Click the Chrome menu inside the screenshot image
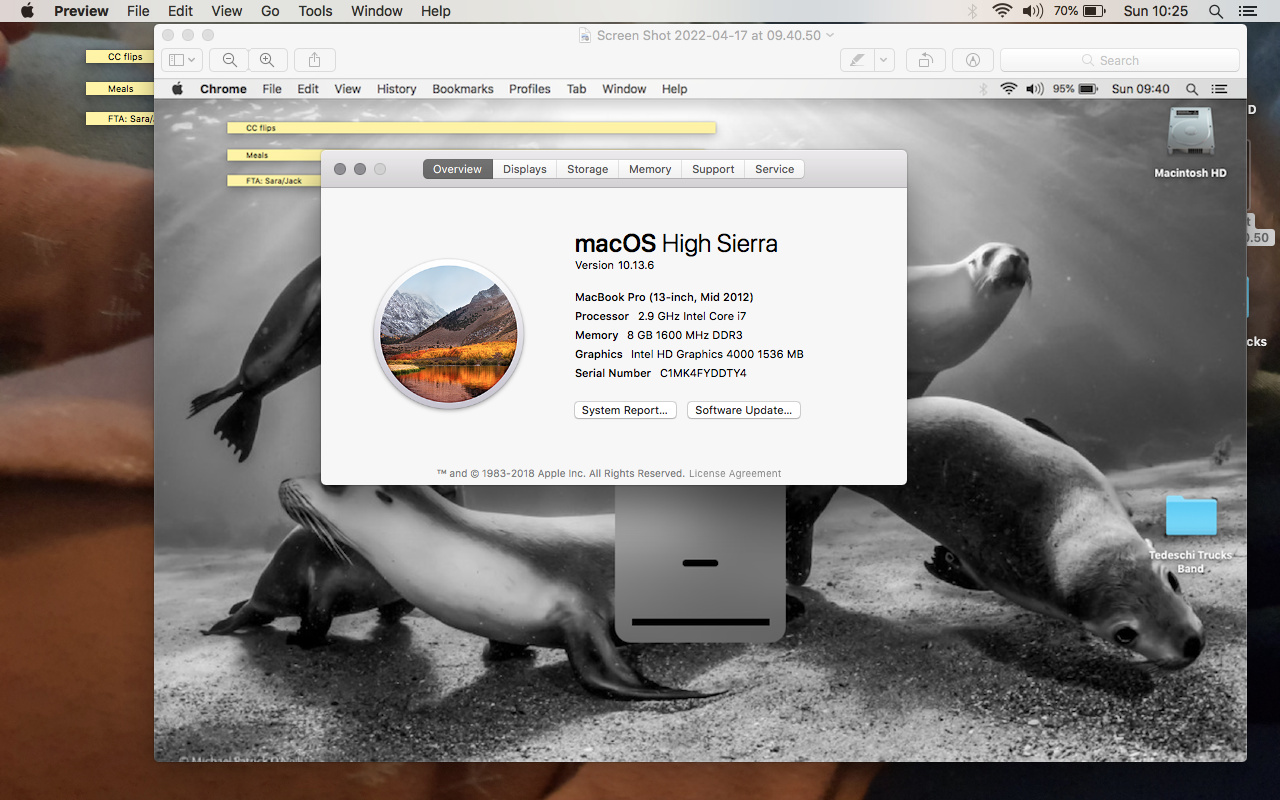The height and width of the screenshot is (800, 1280). click(223, 89)
